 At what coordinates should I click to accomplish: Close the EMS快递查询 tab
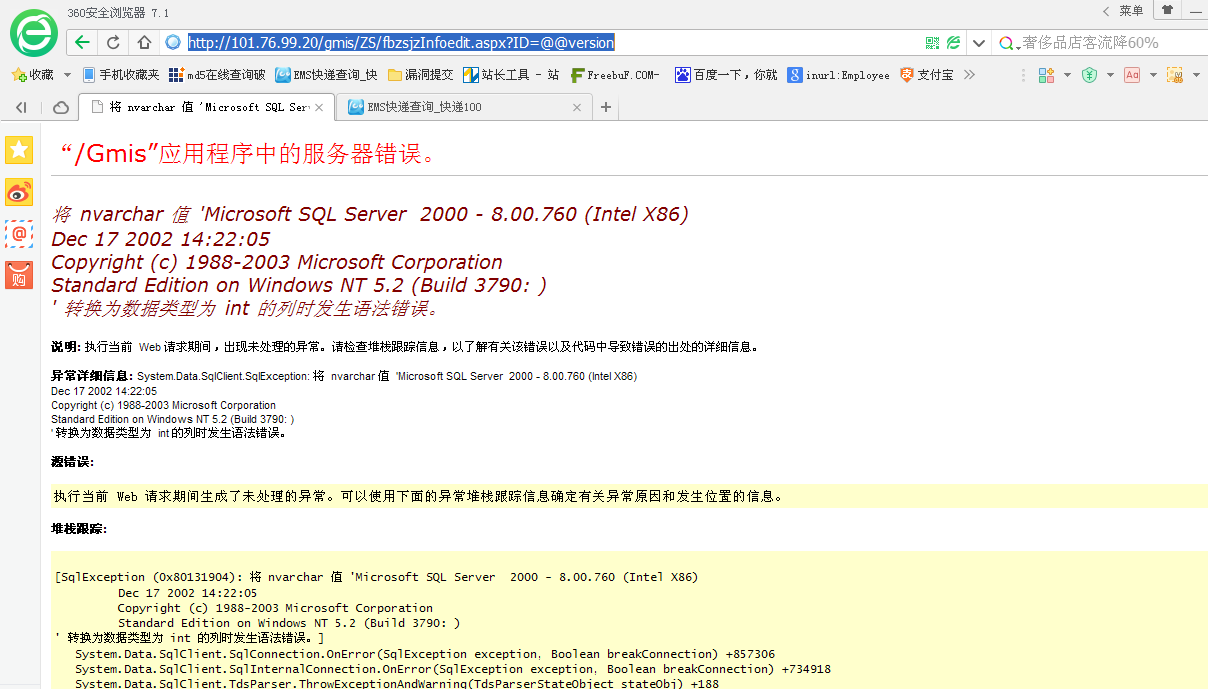pyautogui.click(x=577, y=107)
